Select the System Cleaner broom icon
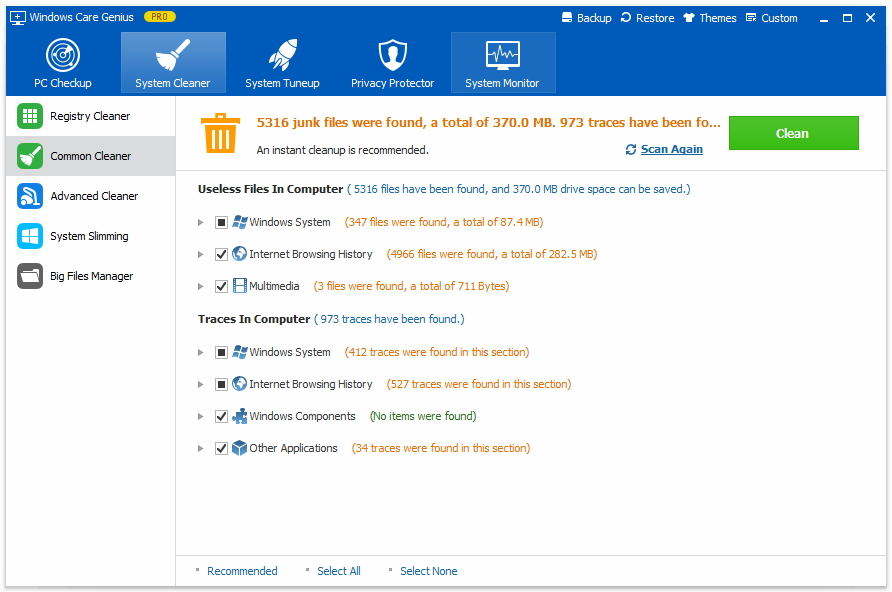 173,55
